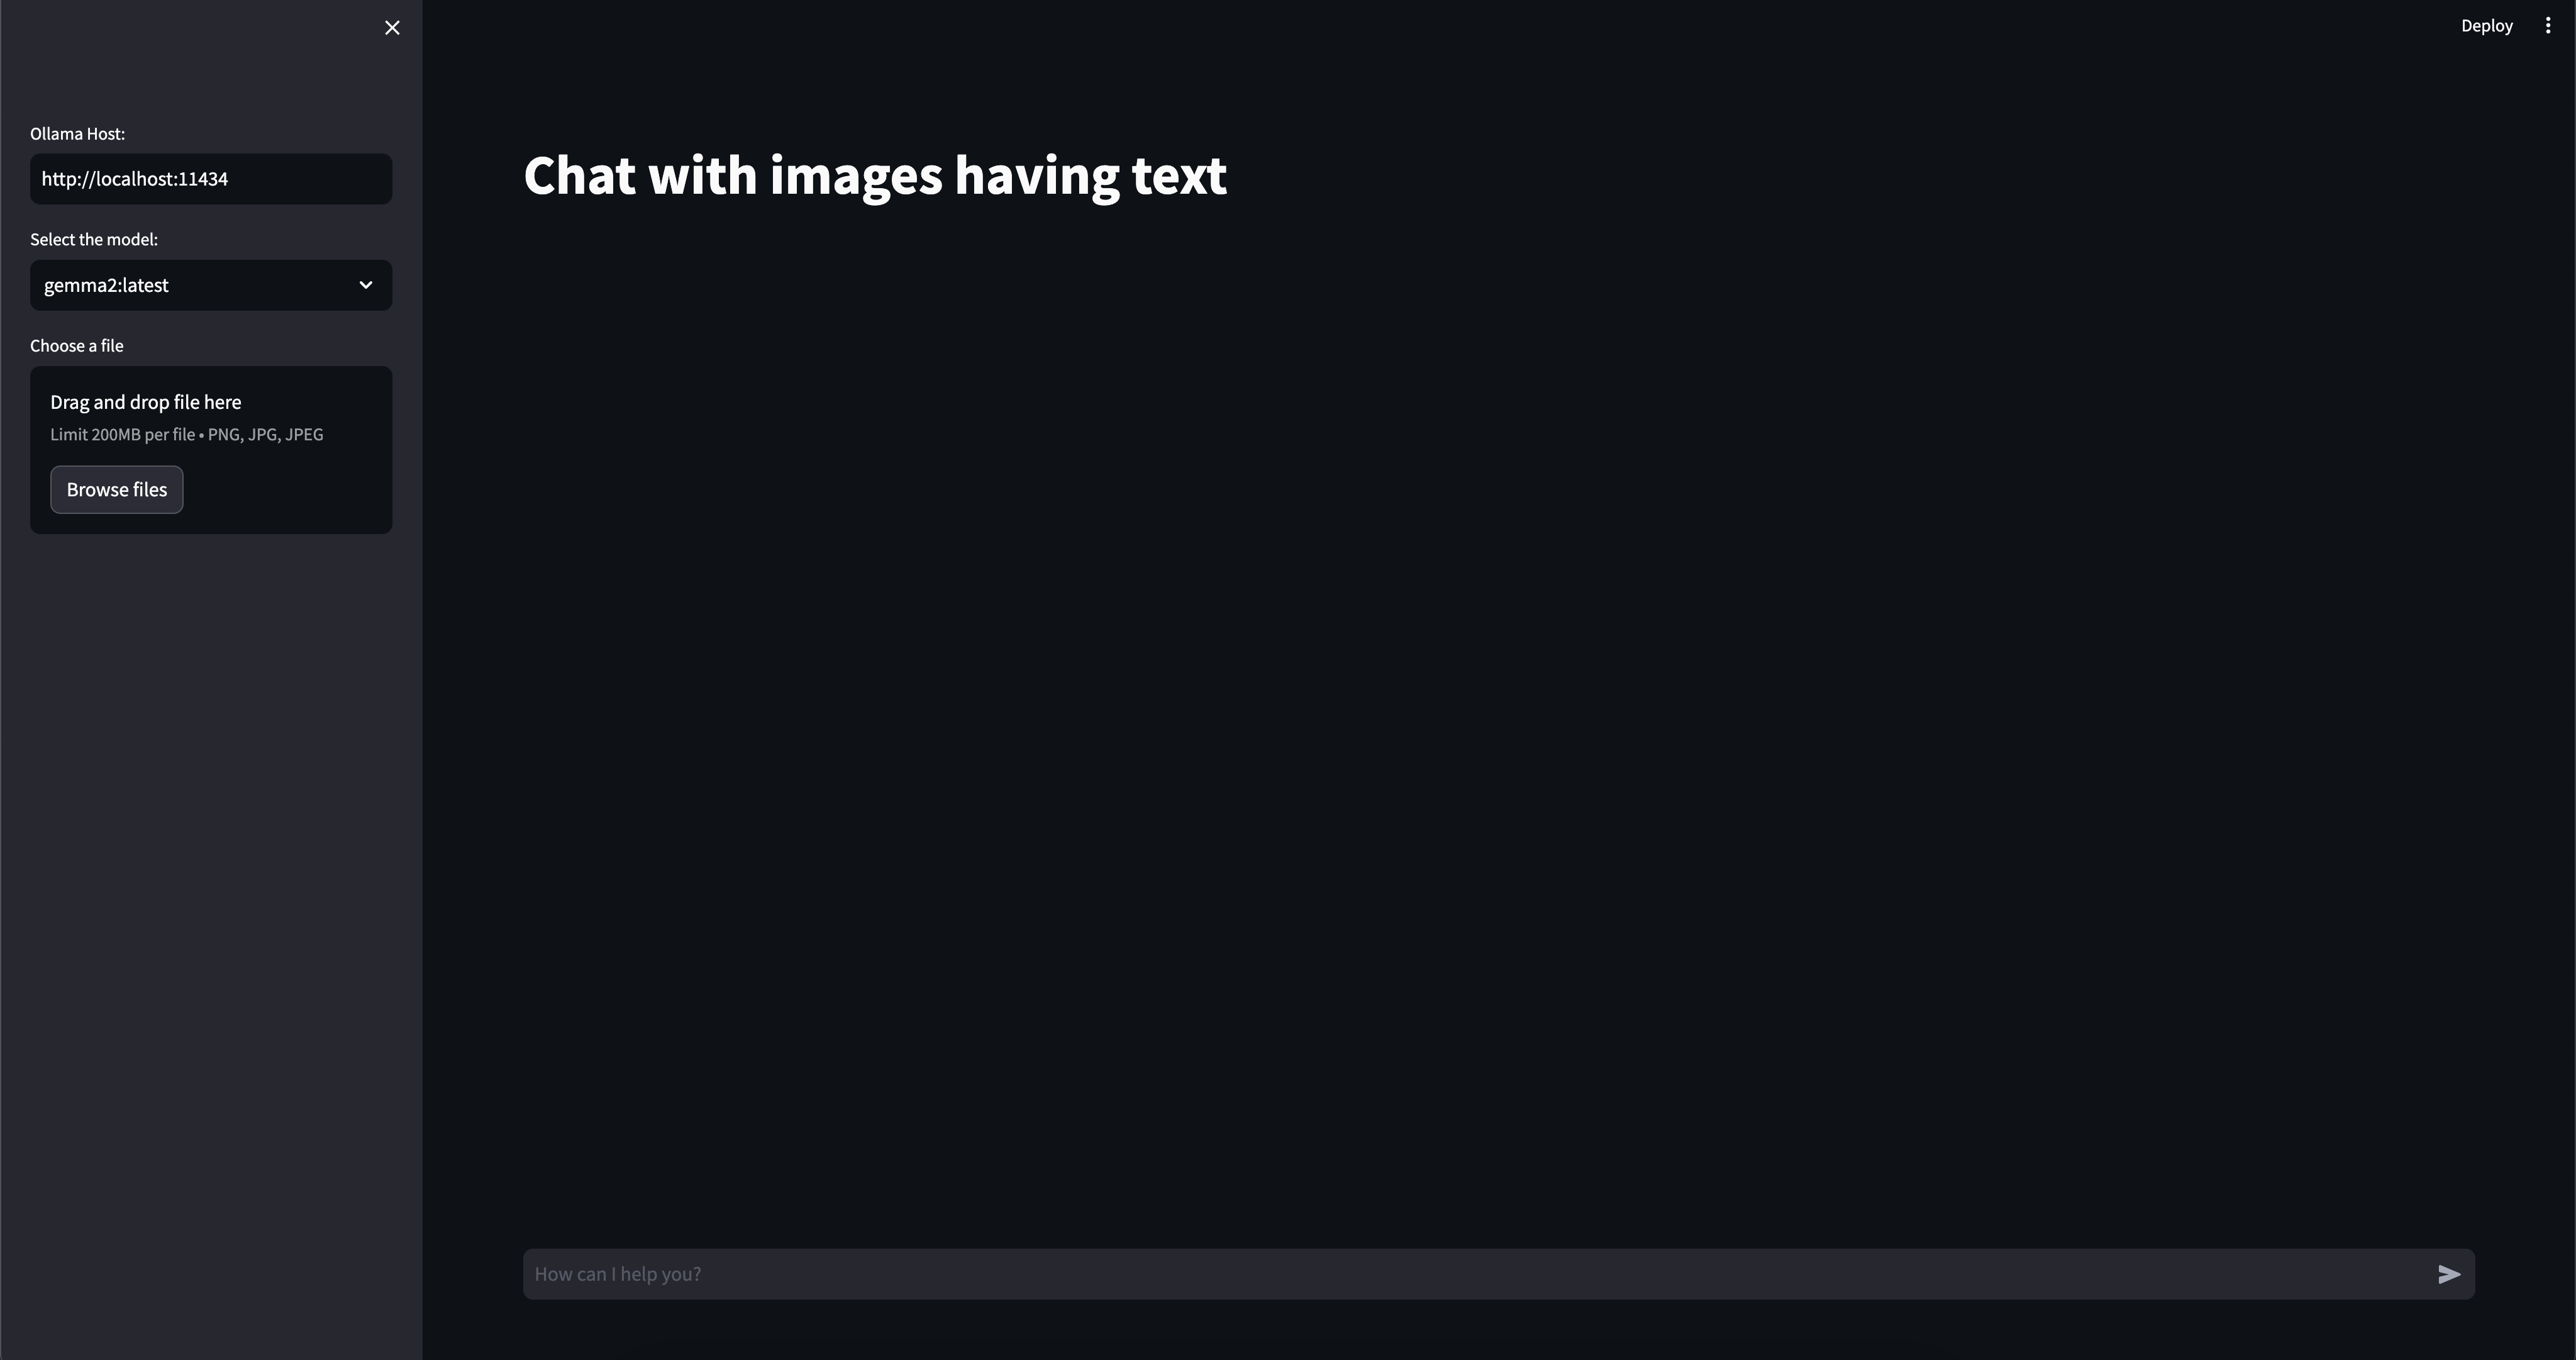Click the 'Select the model:' label

[94, 240]
